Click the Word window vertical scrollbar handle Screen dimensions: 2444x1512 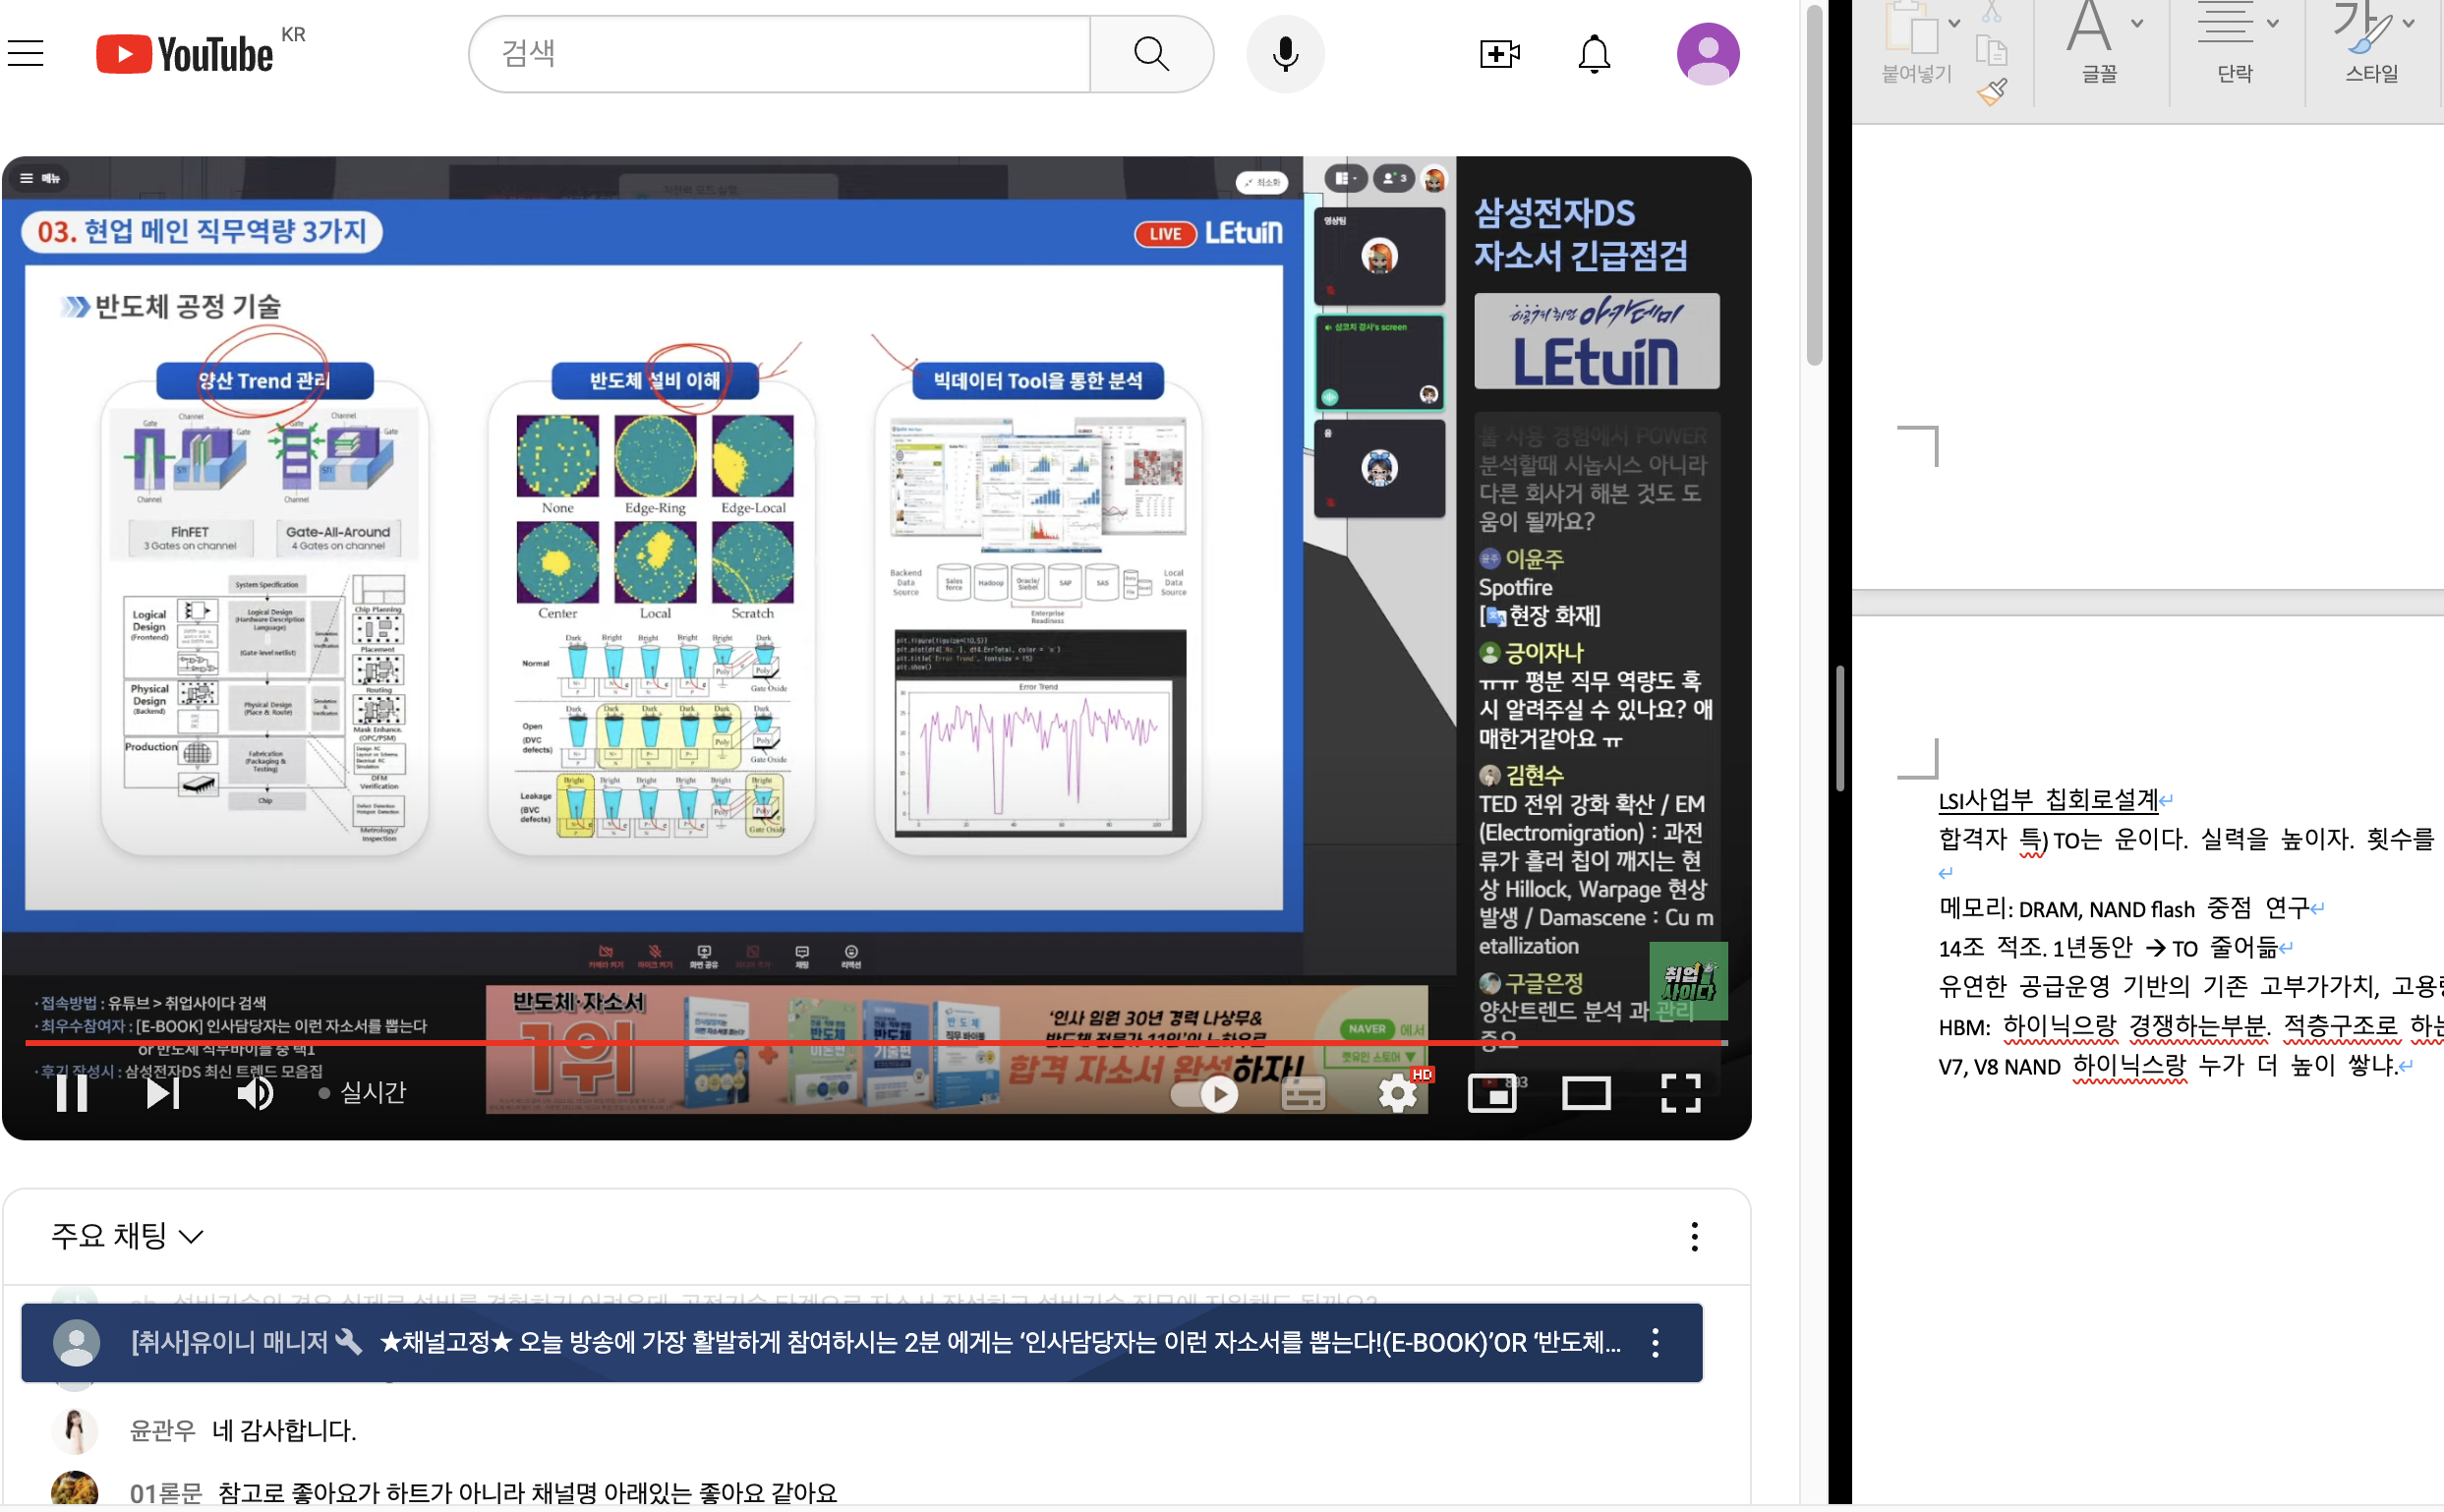(1839, 729)
